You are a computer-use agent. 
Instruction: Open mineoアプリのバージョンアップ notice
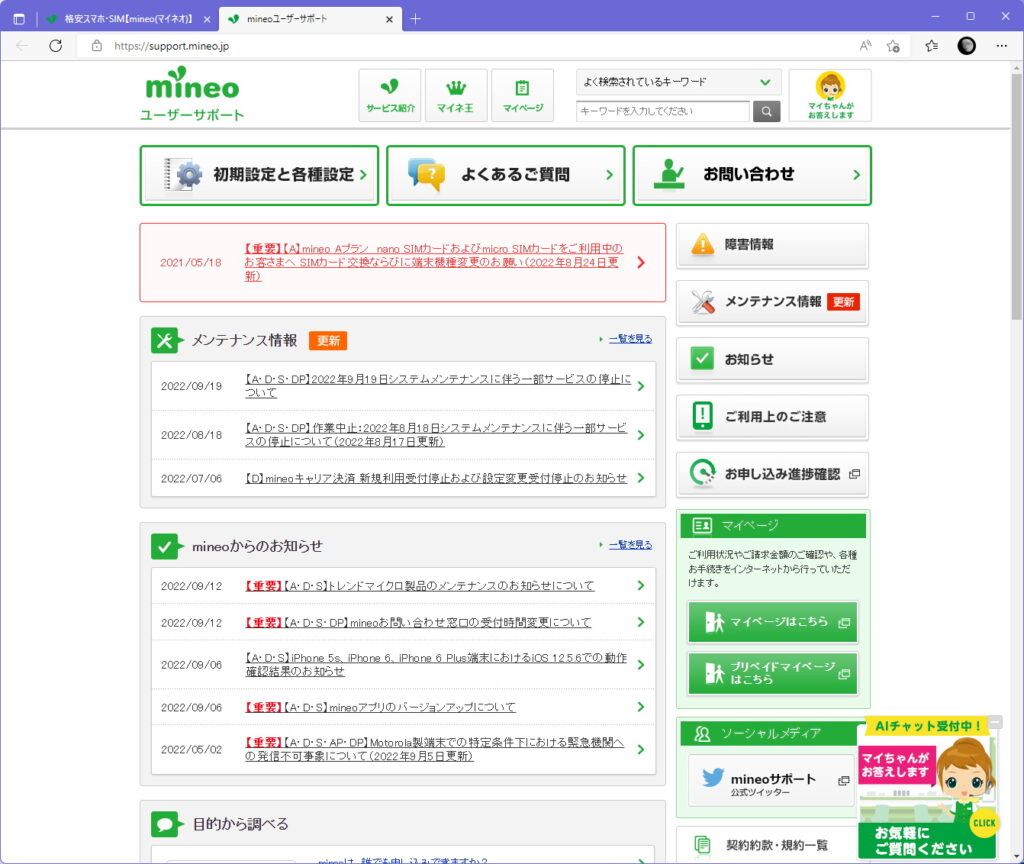(x=380, y=707)
